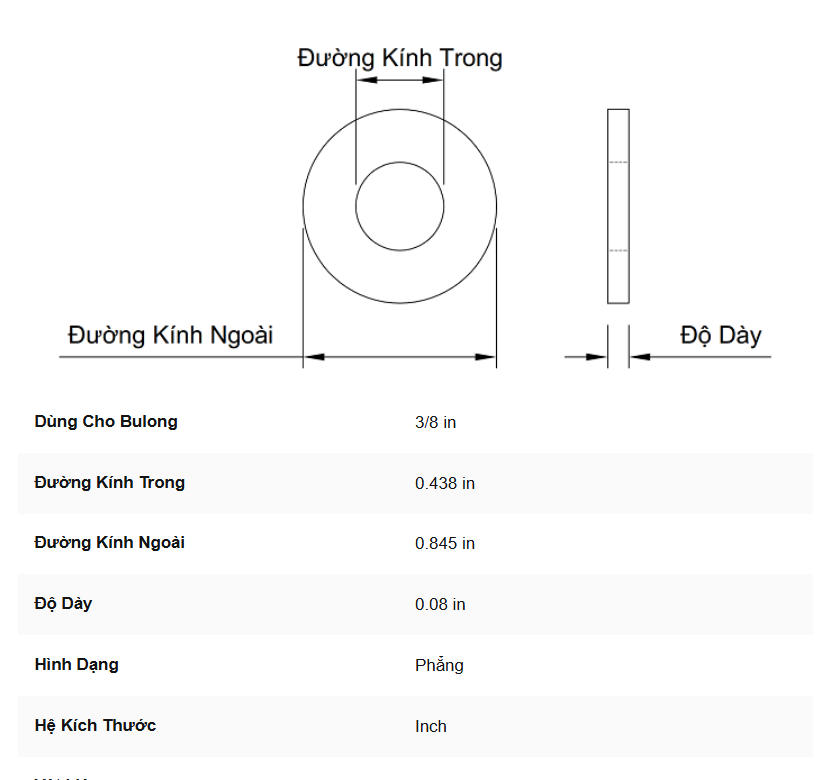Image resolution: width=831 pixels, height=780 pixels.
Task: Click the "0.08 in" thickness value
Action: (440, 605)
